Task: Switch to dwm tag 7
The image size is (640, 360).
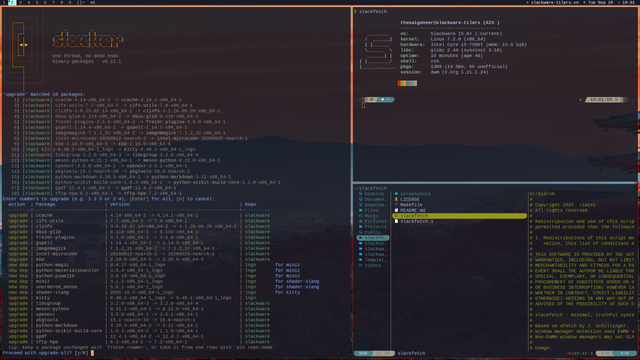Action: tap(53, 2)
